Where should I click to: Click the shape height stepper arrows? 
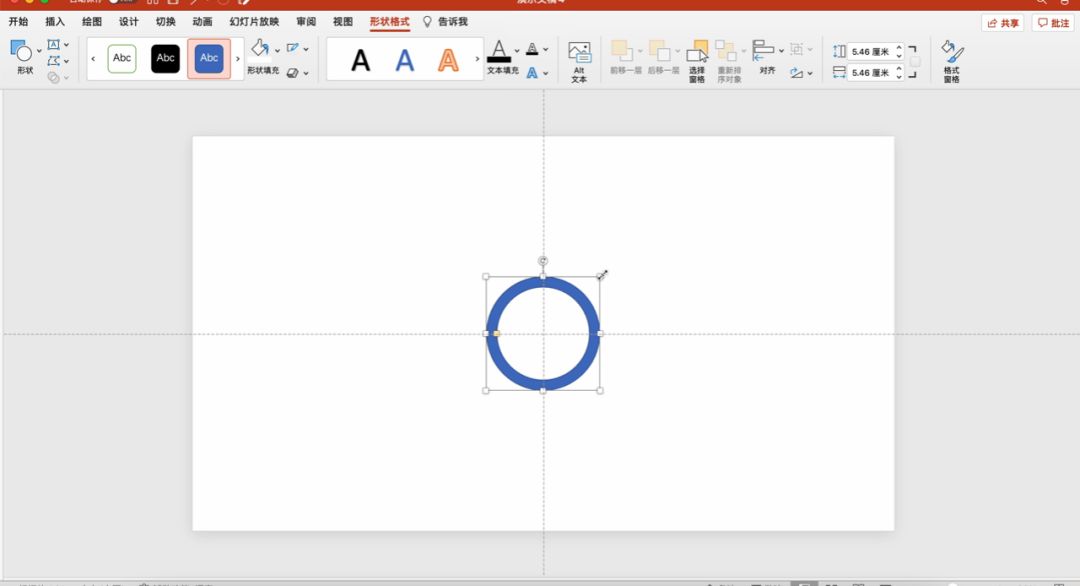pos(899,52)
